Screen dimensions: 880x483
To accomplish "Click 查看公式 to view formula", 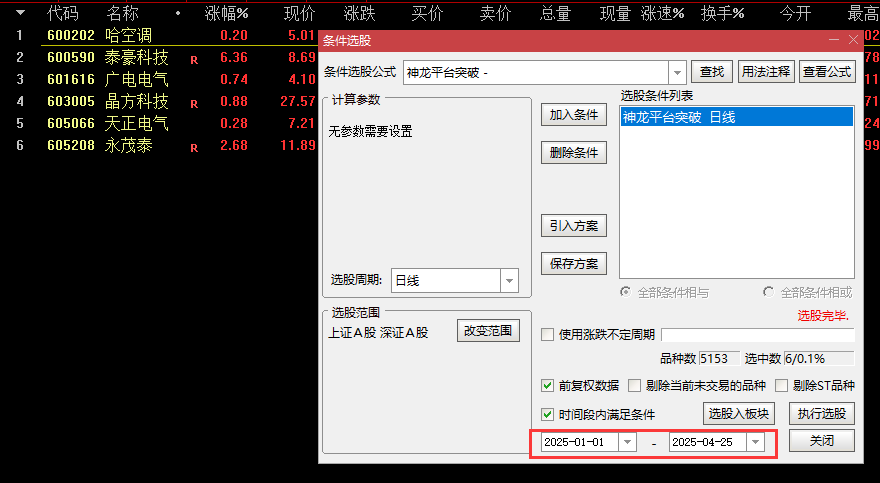I will [x=827, y=72].
